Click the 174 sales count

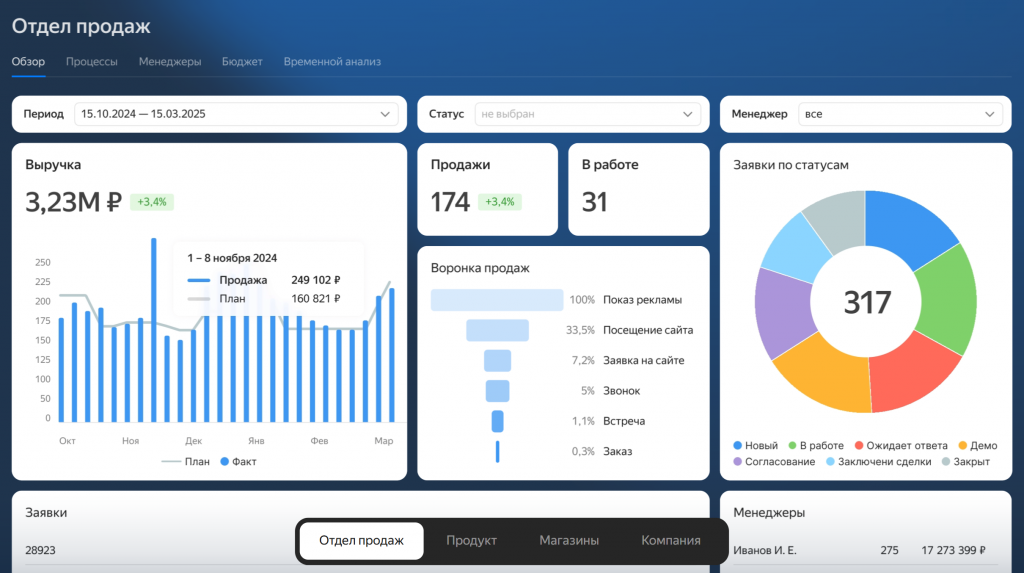pyautogui.click(x=450, y=202)
